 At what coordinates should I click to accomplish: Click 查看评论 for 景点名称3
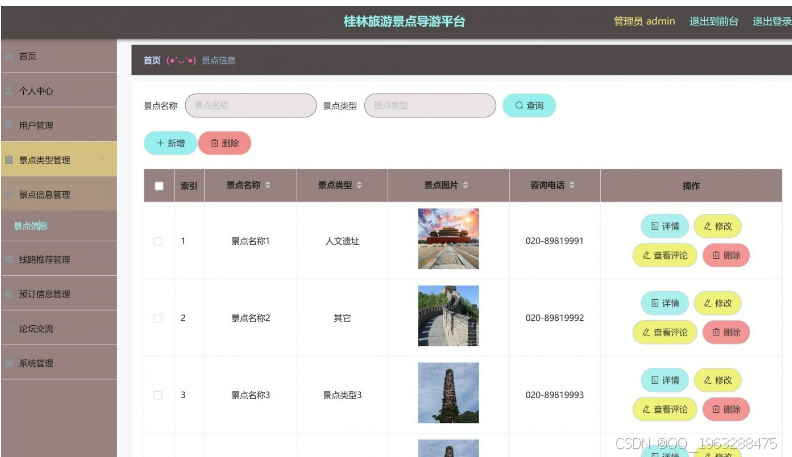pyautogui.click(x=665, y=409)
